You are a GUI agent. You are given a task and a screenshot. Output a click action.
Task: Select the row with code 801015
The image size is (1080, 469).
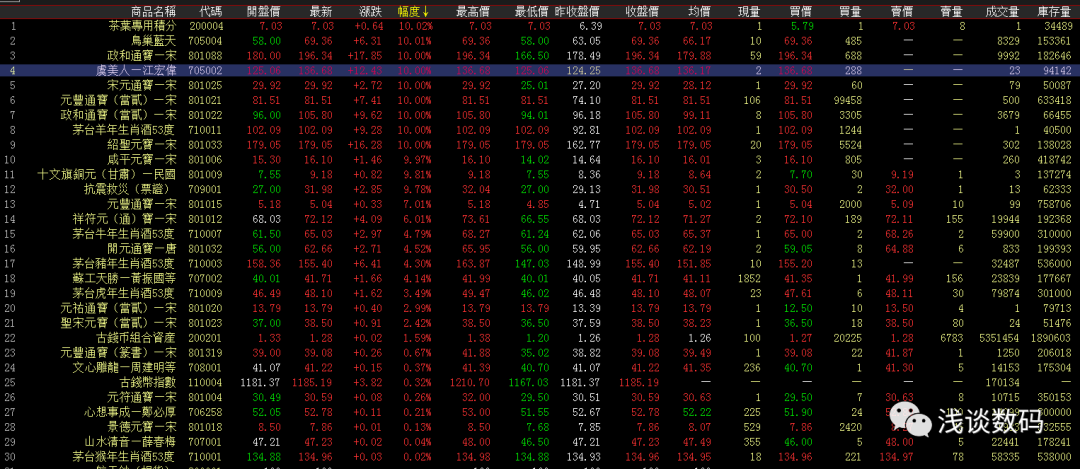[x=540, y=203]
